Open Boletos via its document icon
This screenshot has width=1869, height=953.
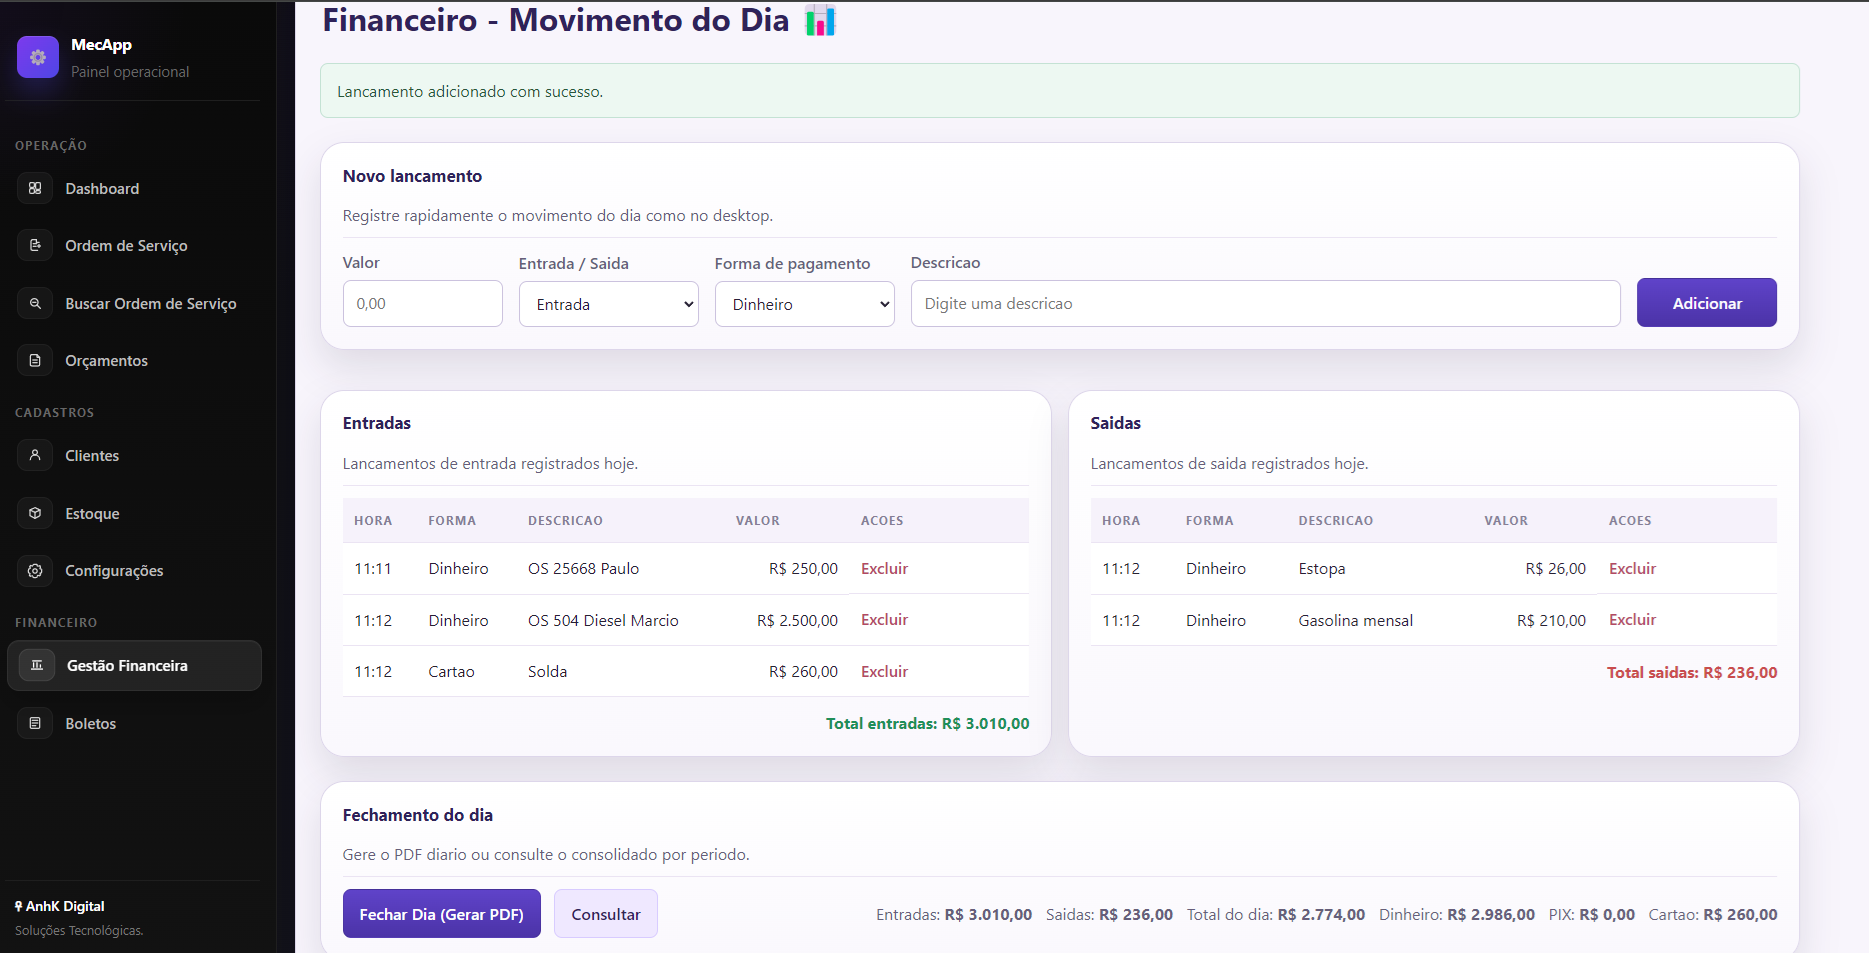[35, 723]
